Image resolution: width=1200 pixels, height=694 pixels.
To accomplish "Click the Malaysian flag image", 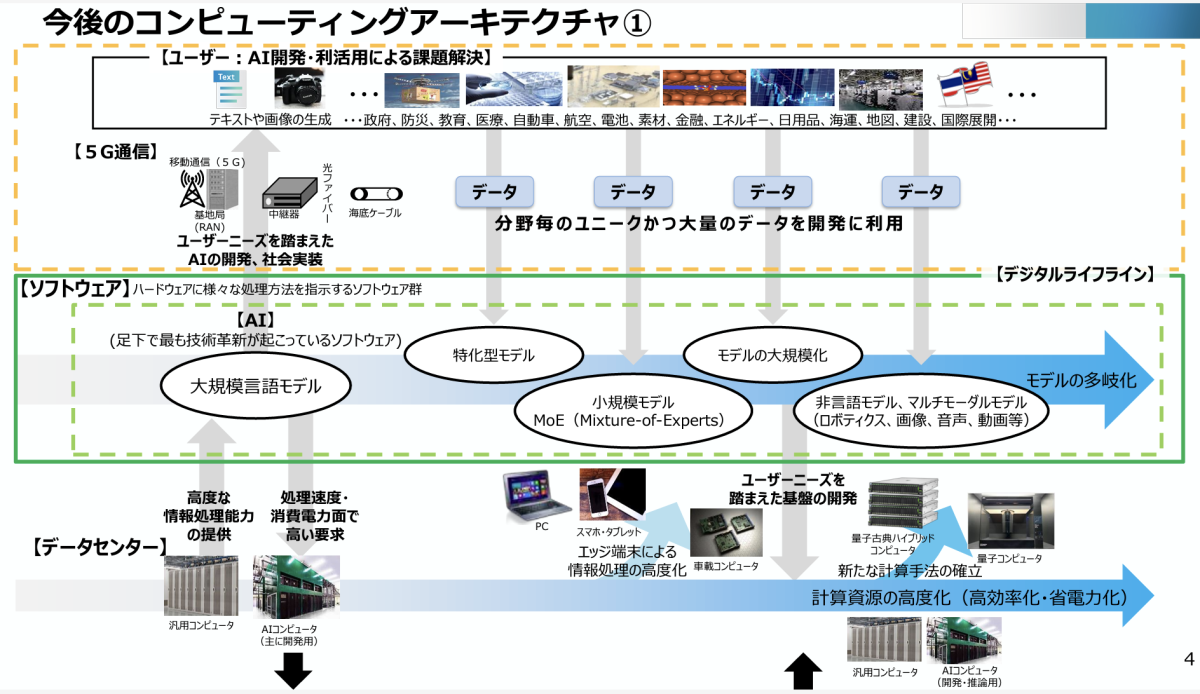I will 962,90.
